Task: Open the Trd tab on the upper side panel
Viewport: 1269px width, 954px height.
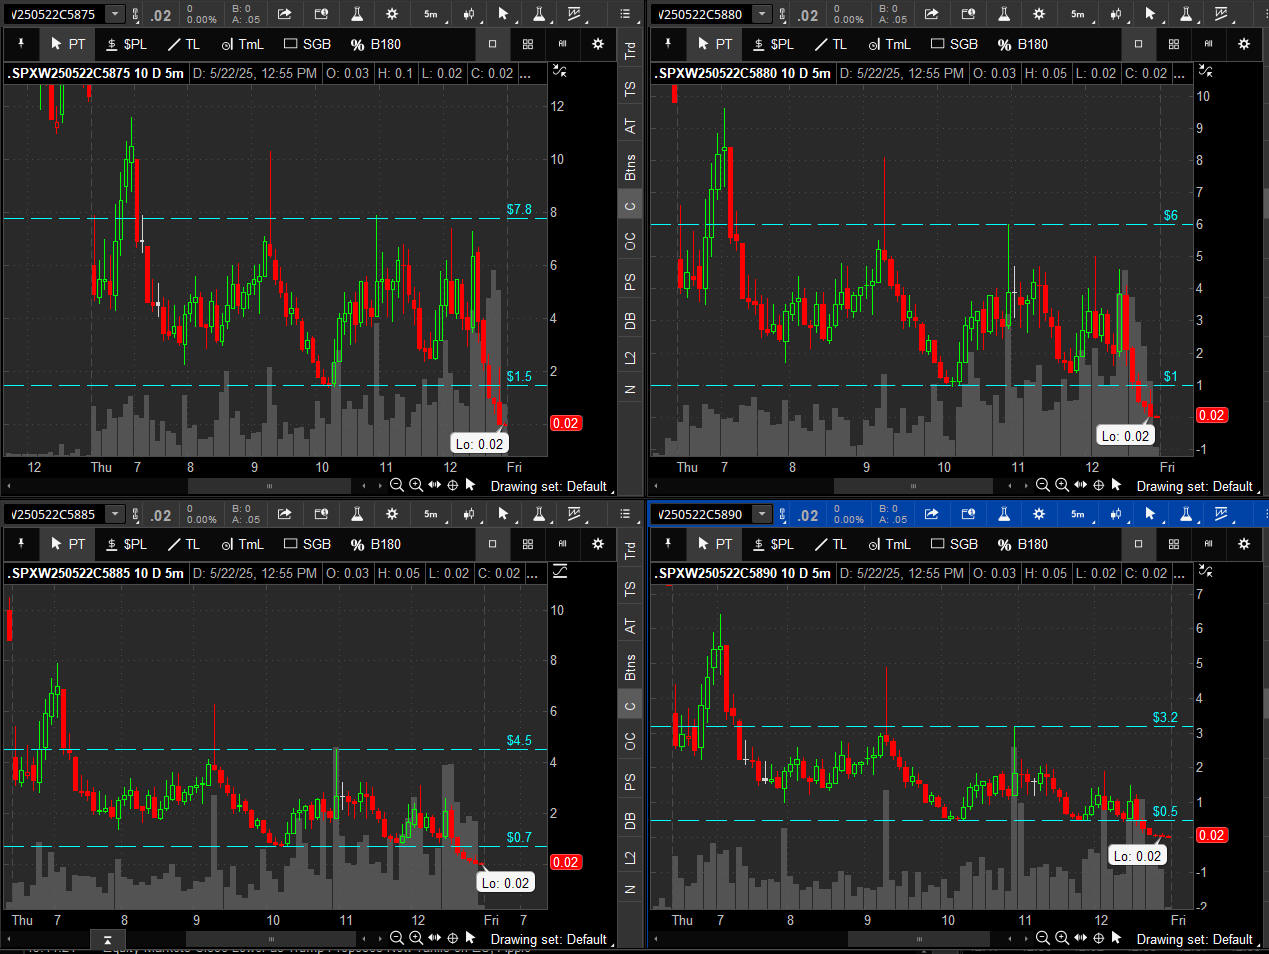Action: point(630,49)
